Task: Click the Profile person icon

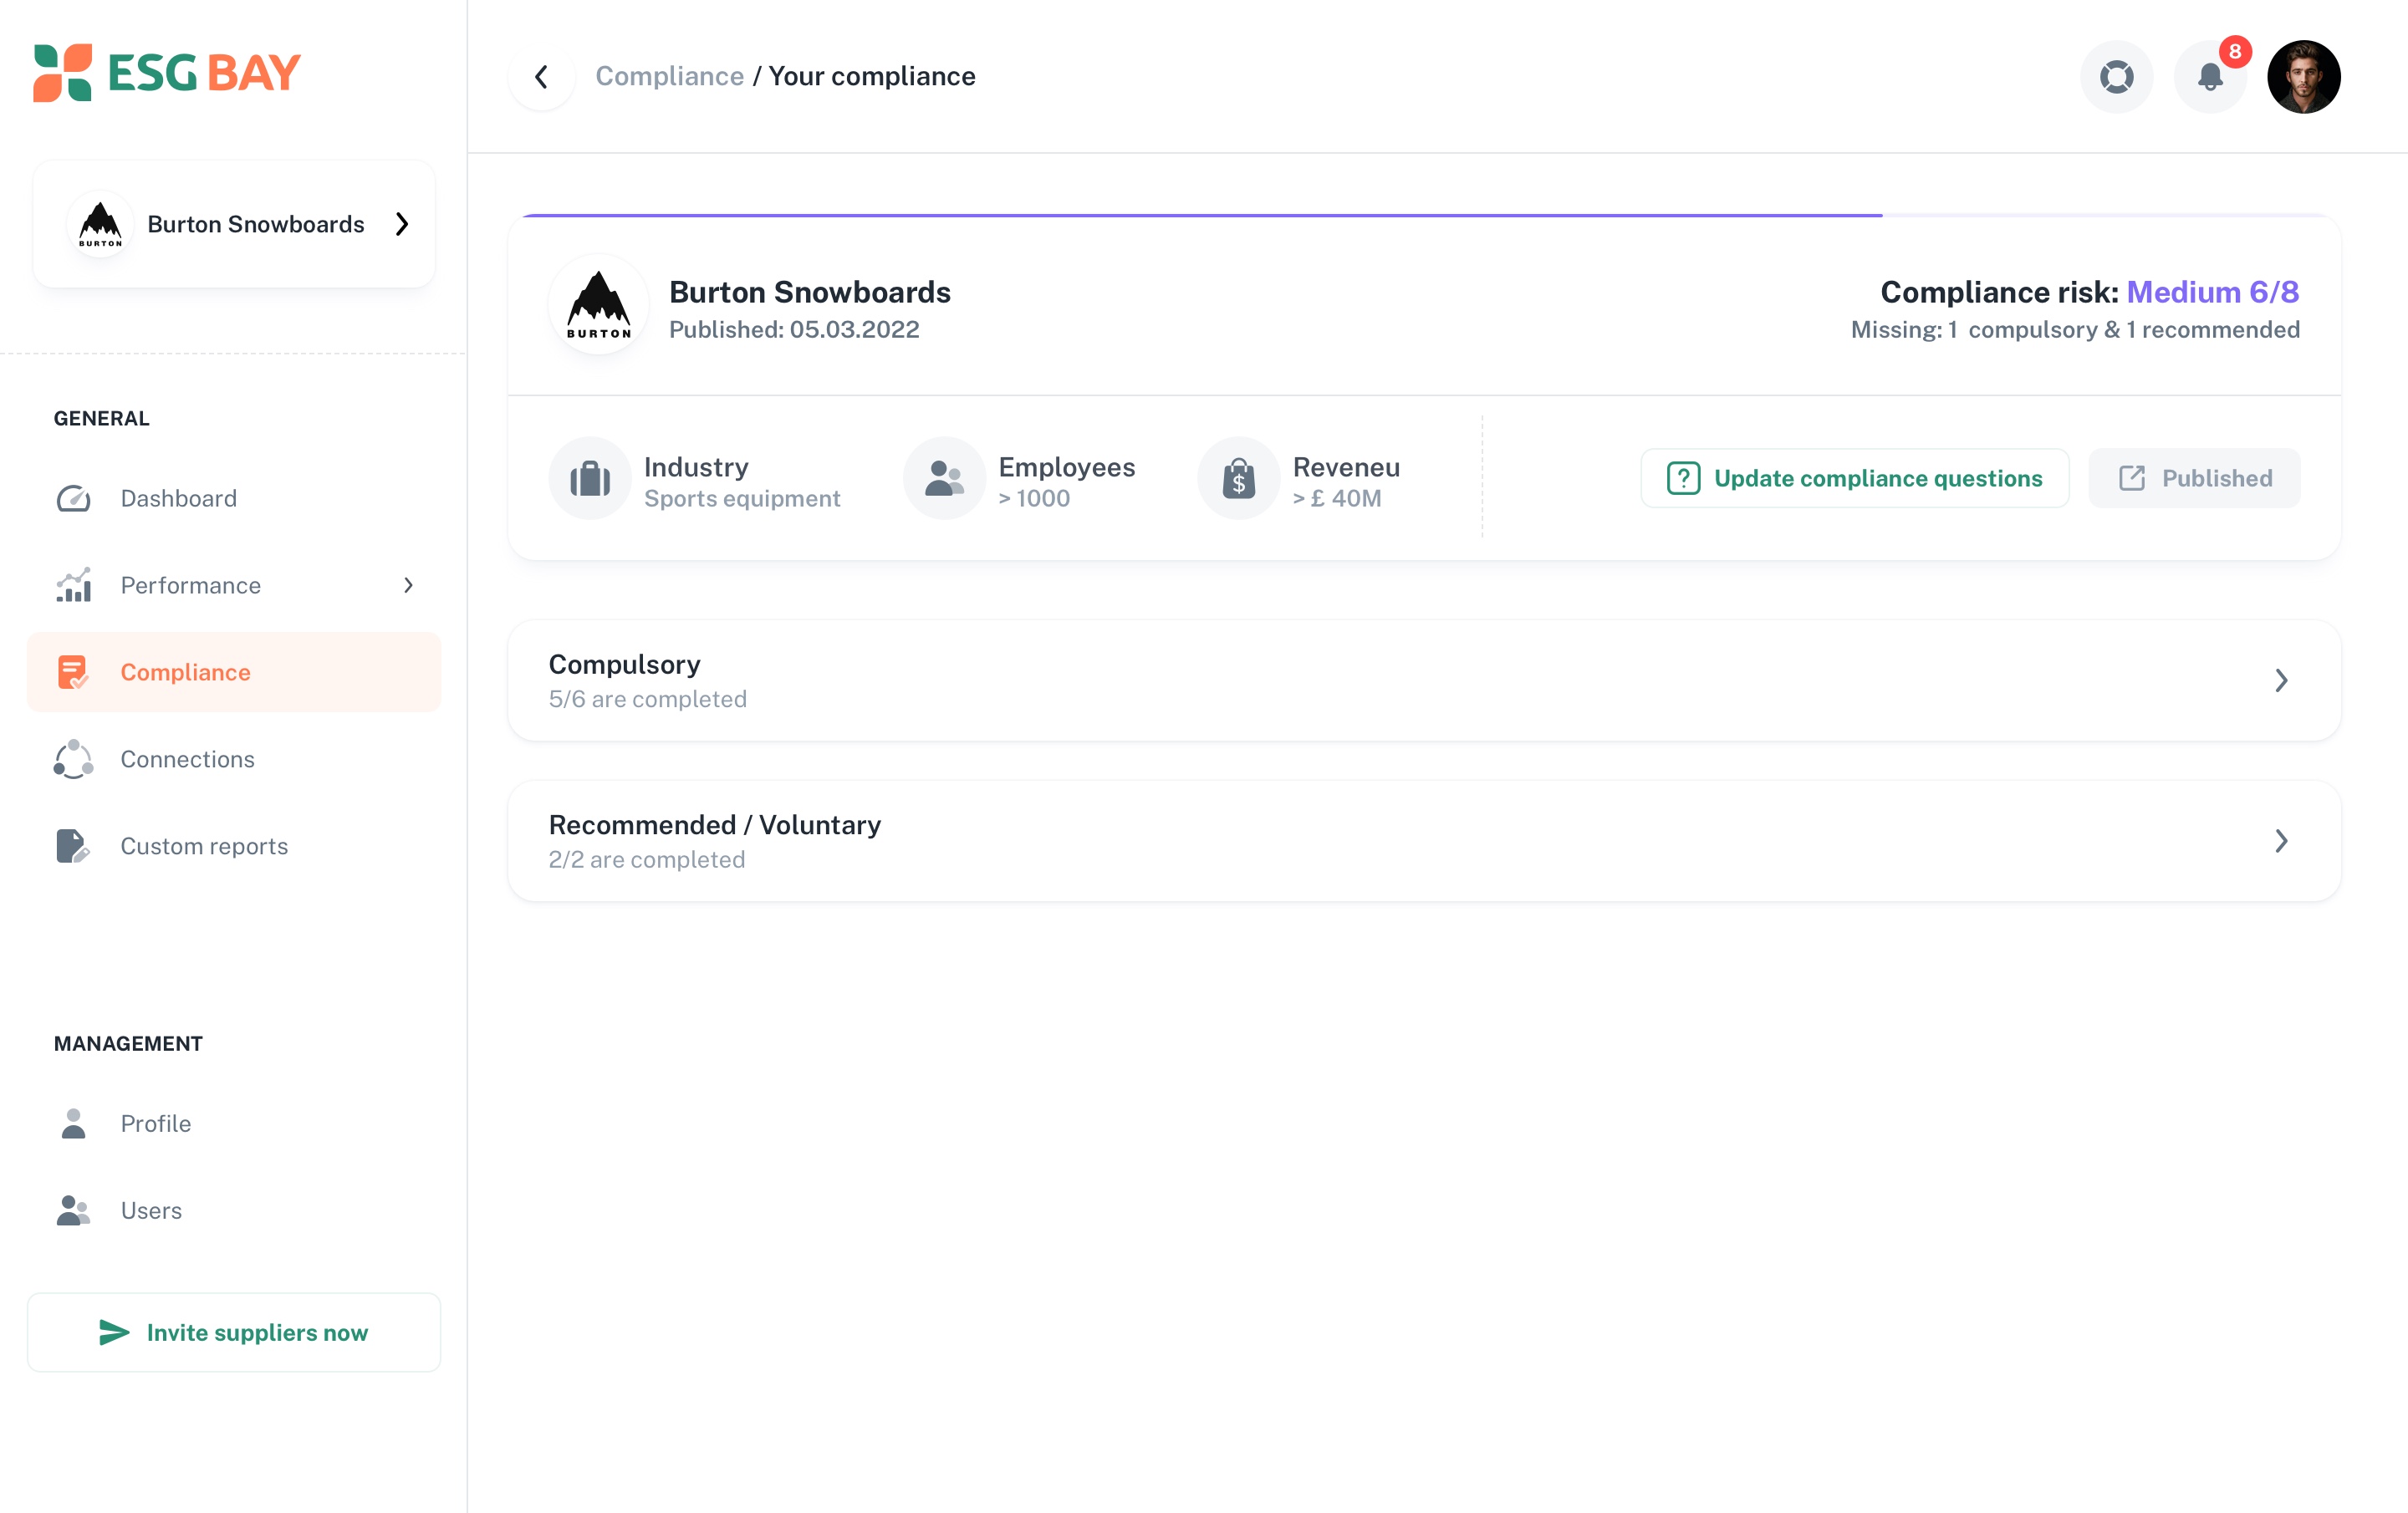Action: click(x=73, y=1123)
